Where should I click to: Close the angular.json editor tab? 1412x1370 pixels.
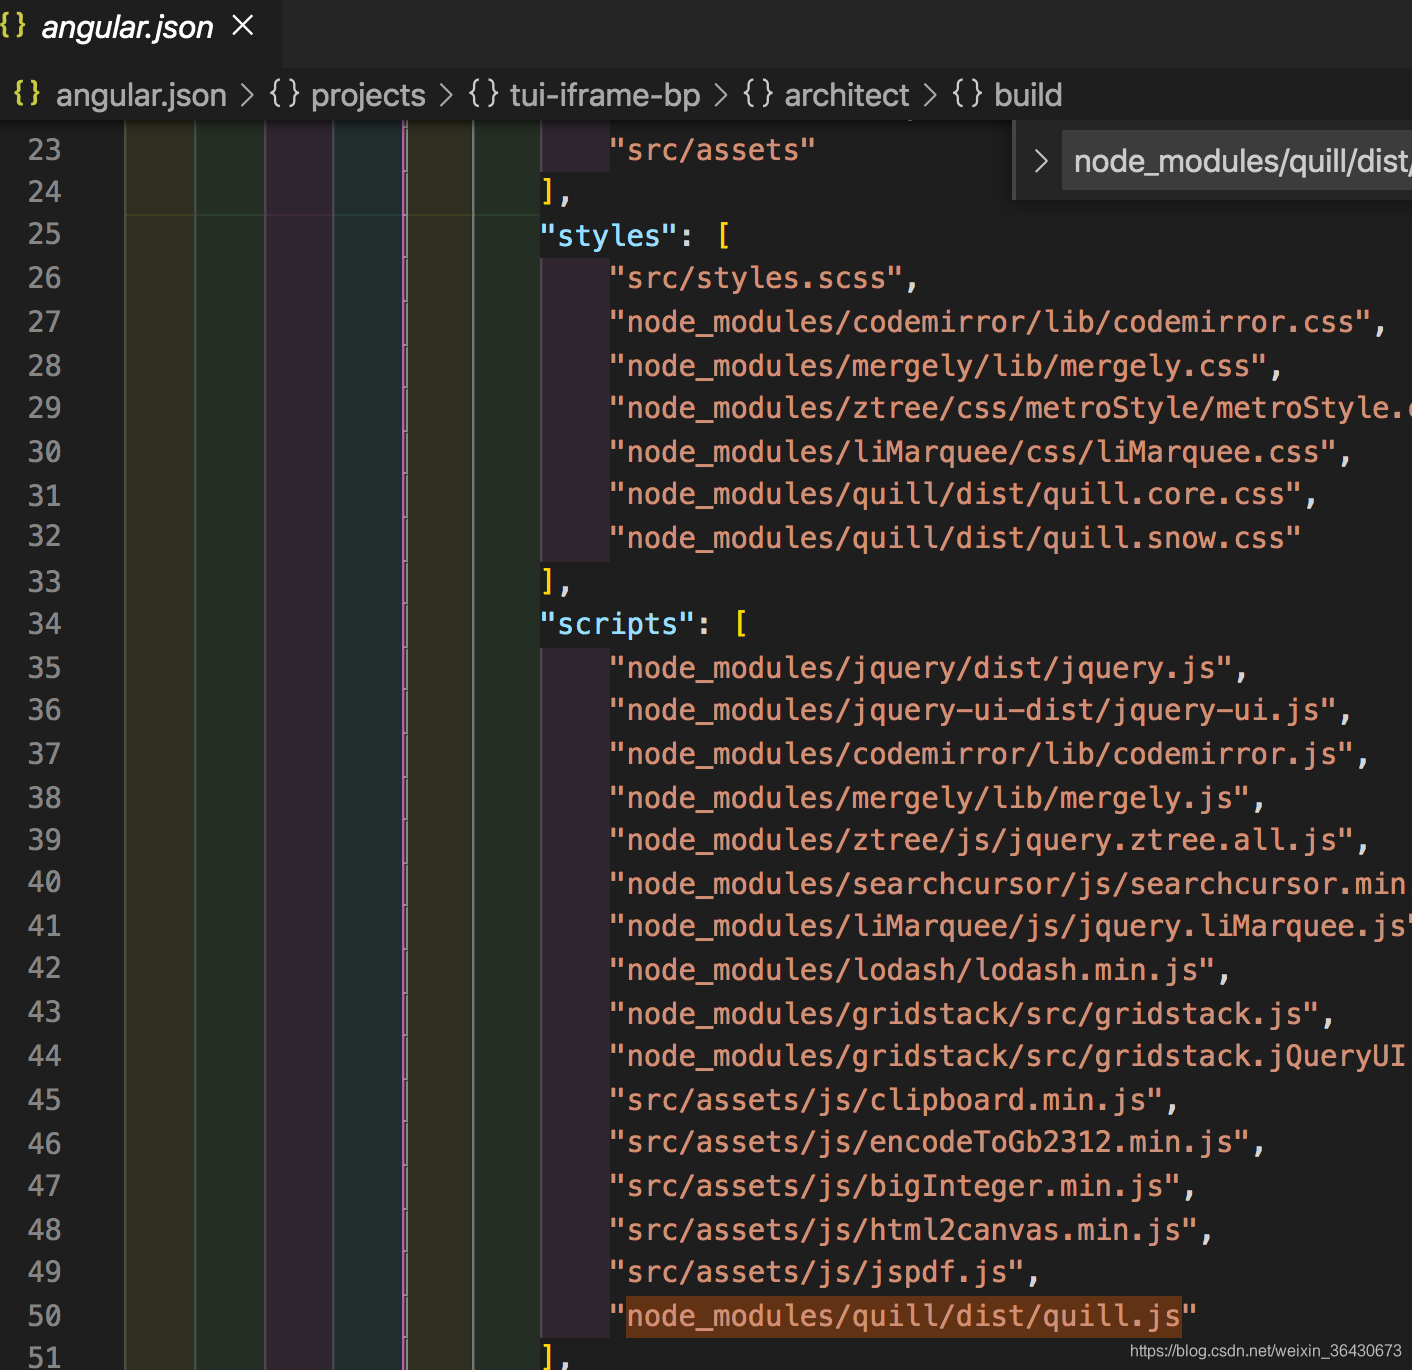tap(243, 25)
